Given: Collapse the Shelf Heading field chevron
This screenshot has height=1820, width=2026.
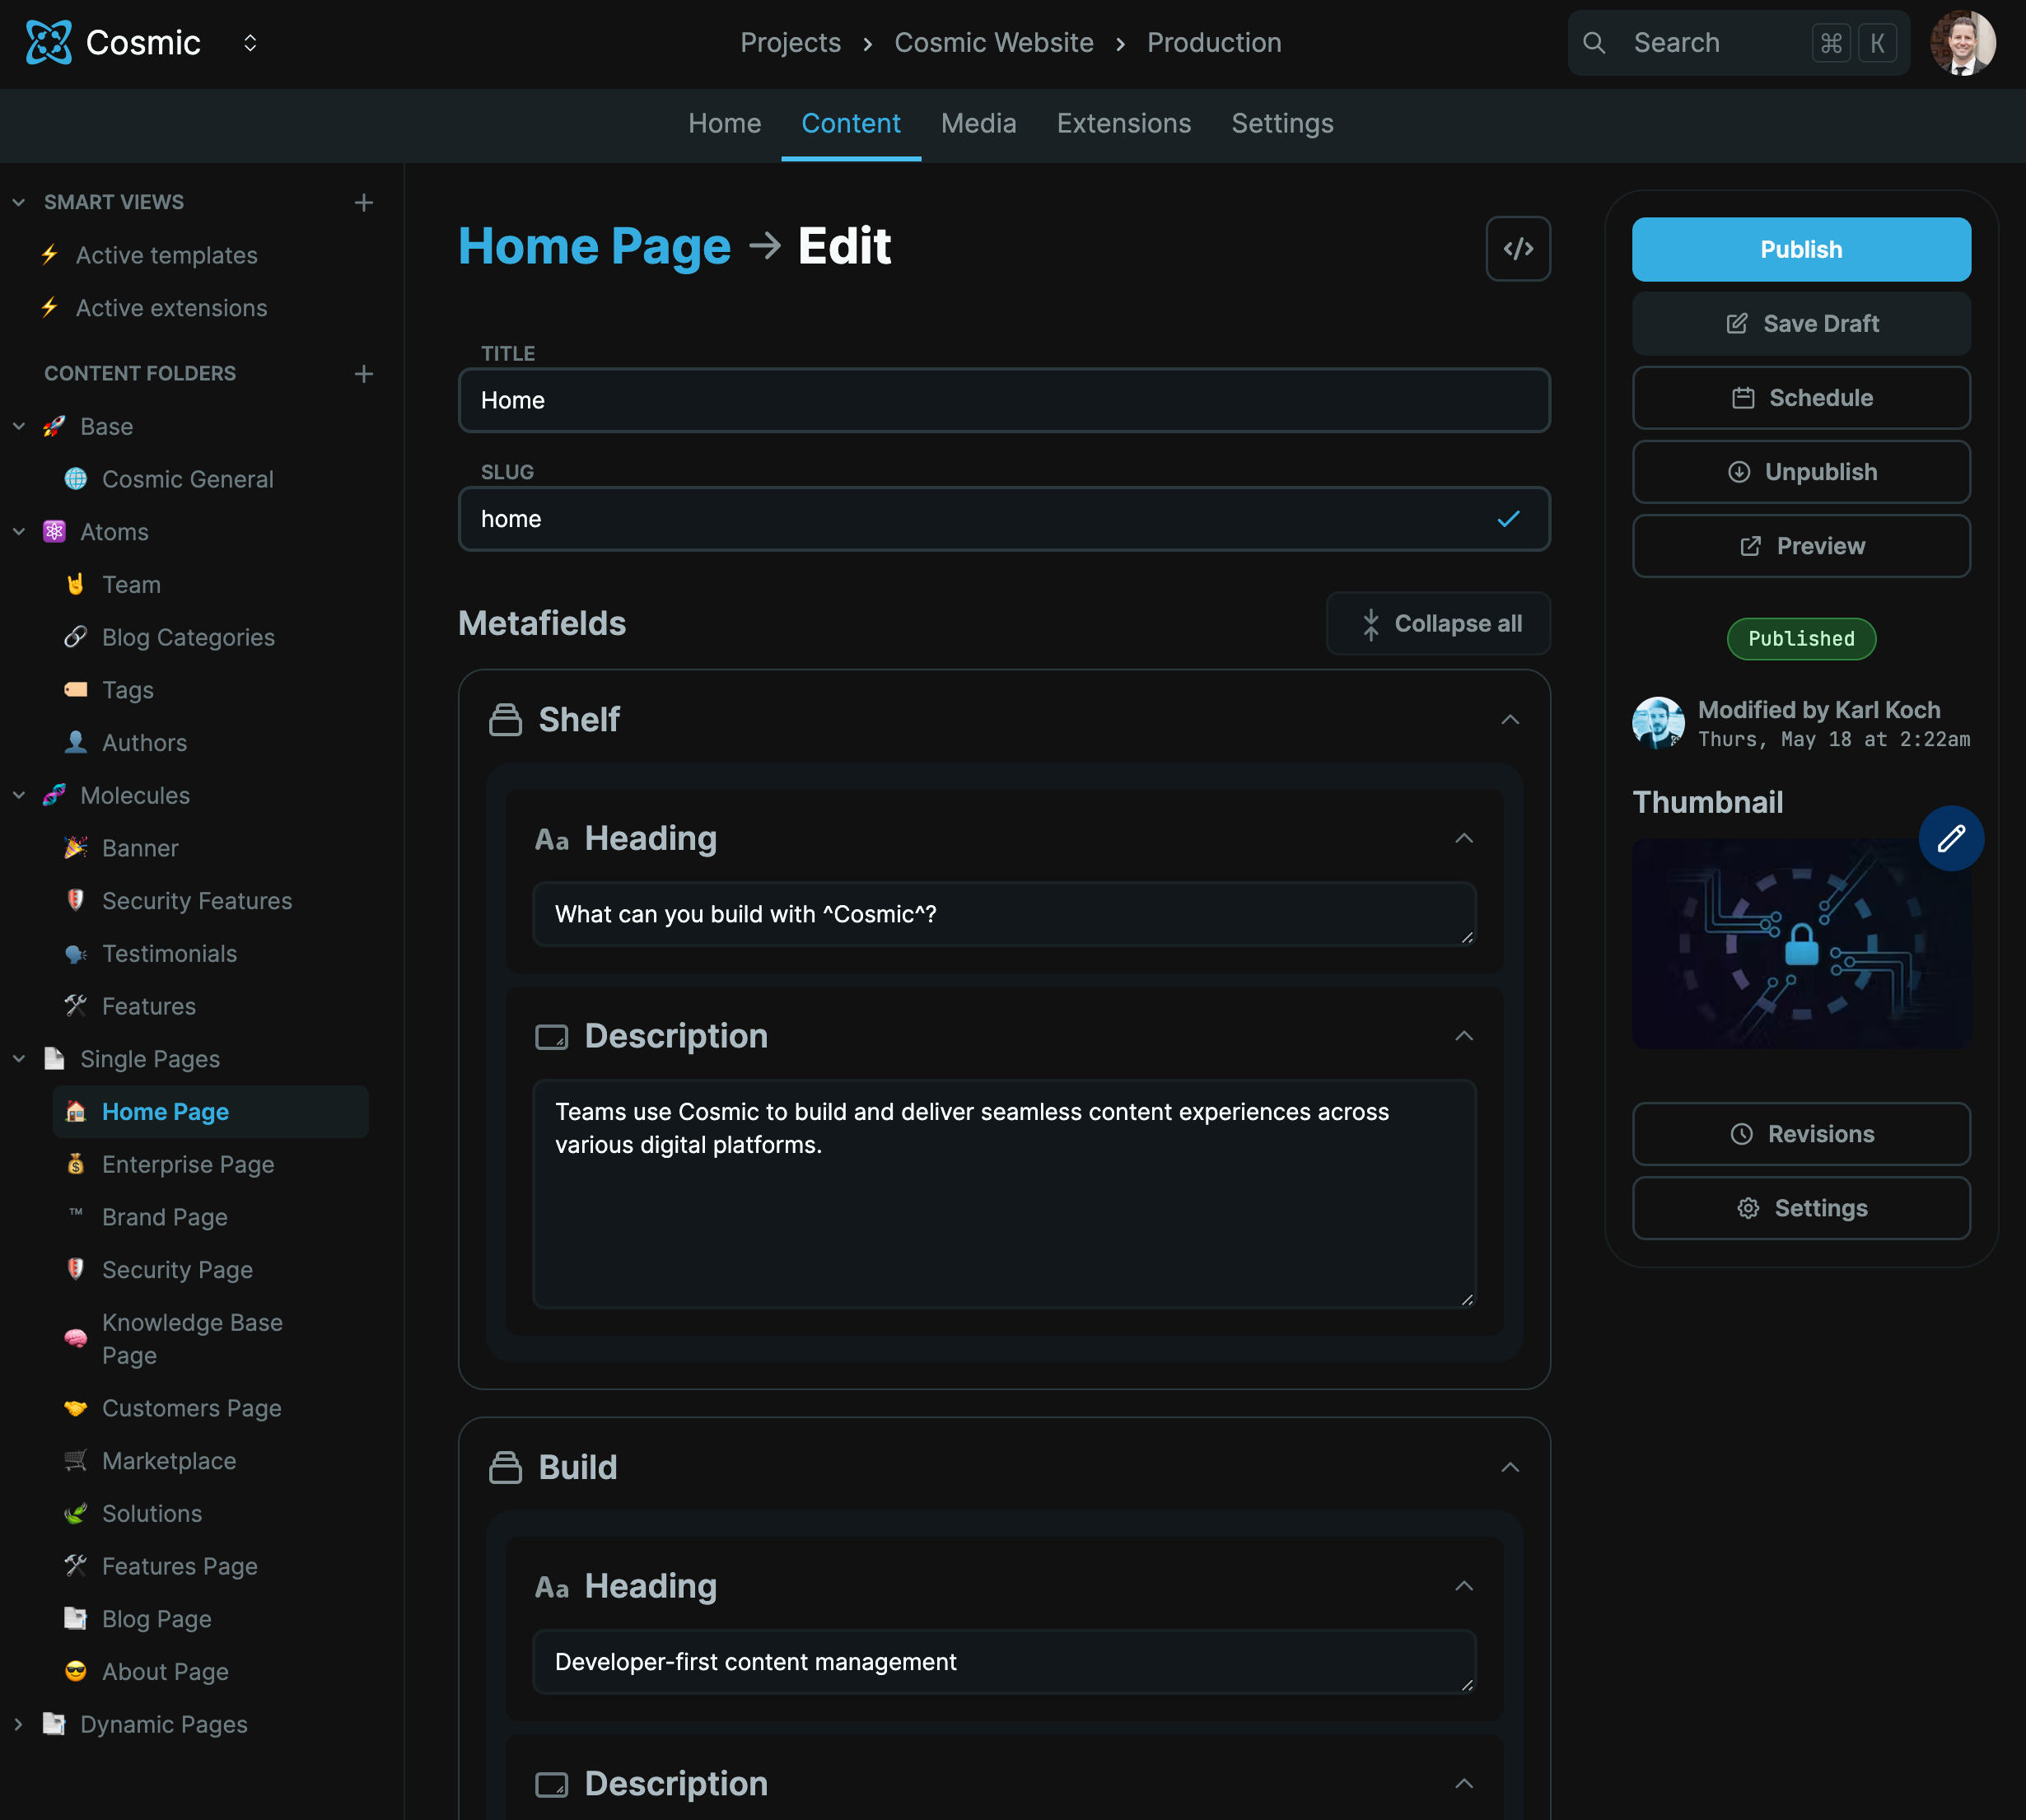Looking at the screenshot, I should click(x=1463, y=838).
